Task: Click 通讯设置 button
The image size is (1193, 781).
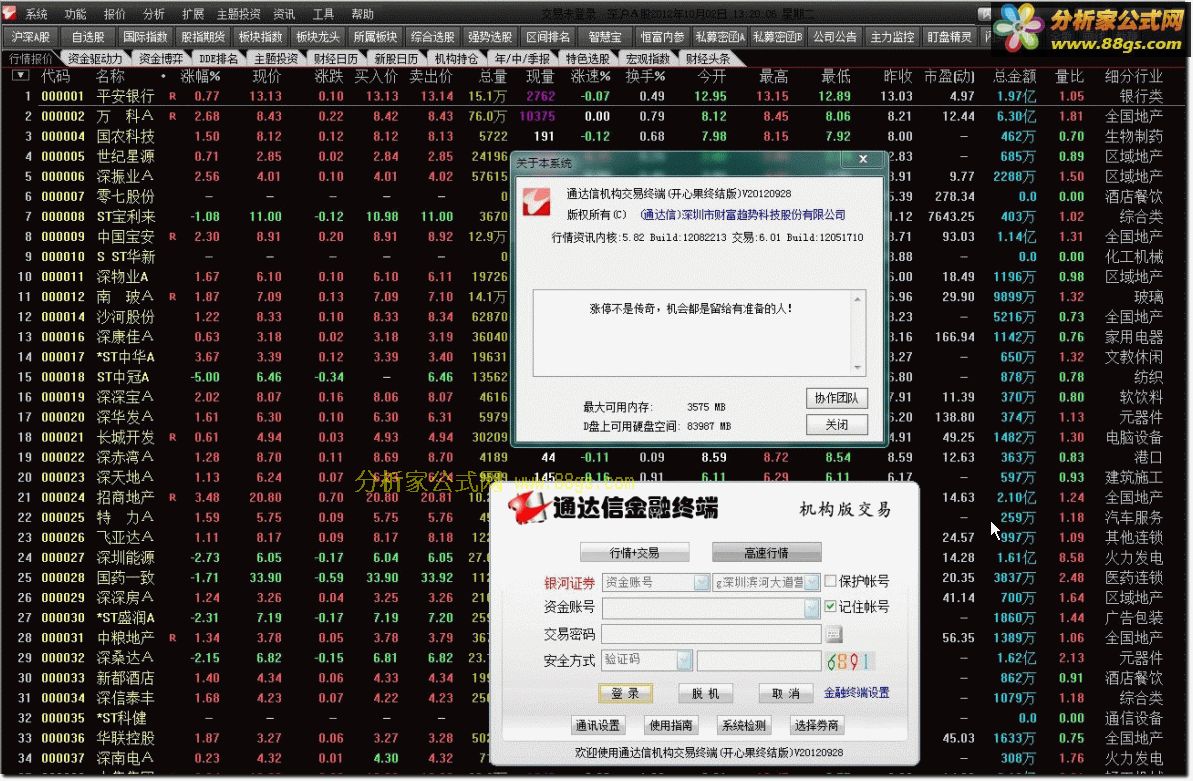Action: (598, 725)
